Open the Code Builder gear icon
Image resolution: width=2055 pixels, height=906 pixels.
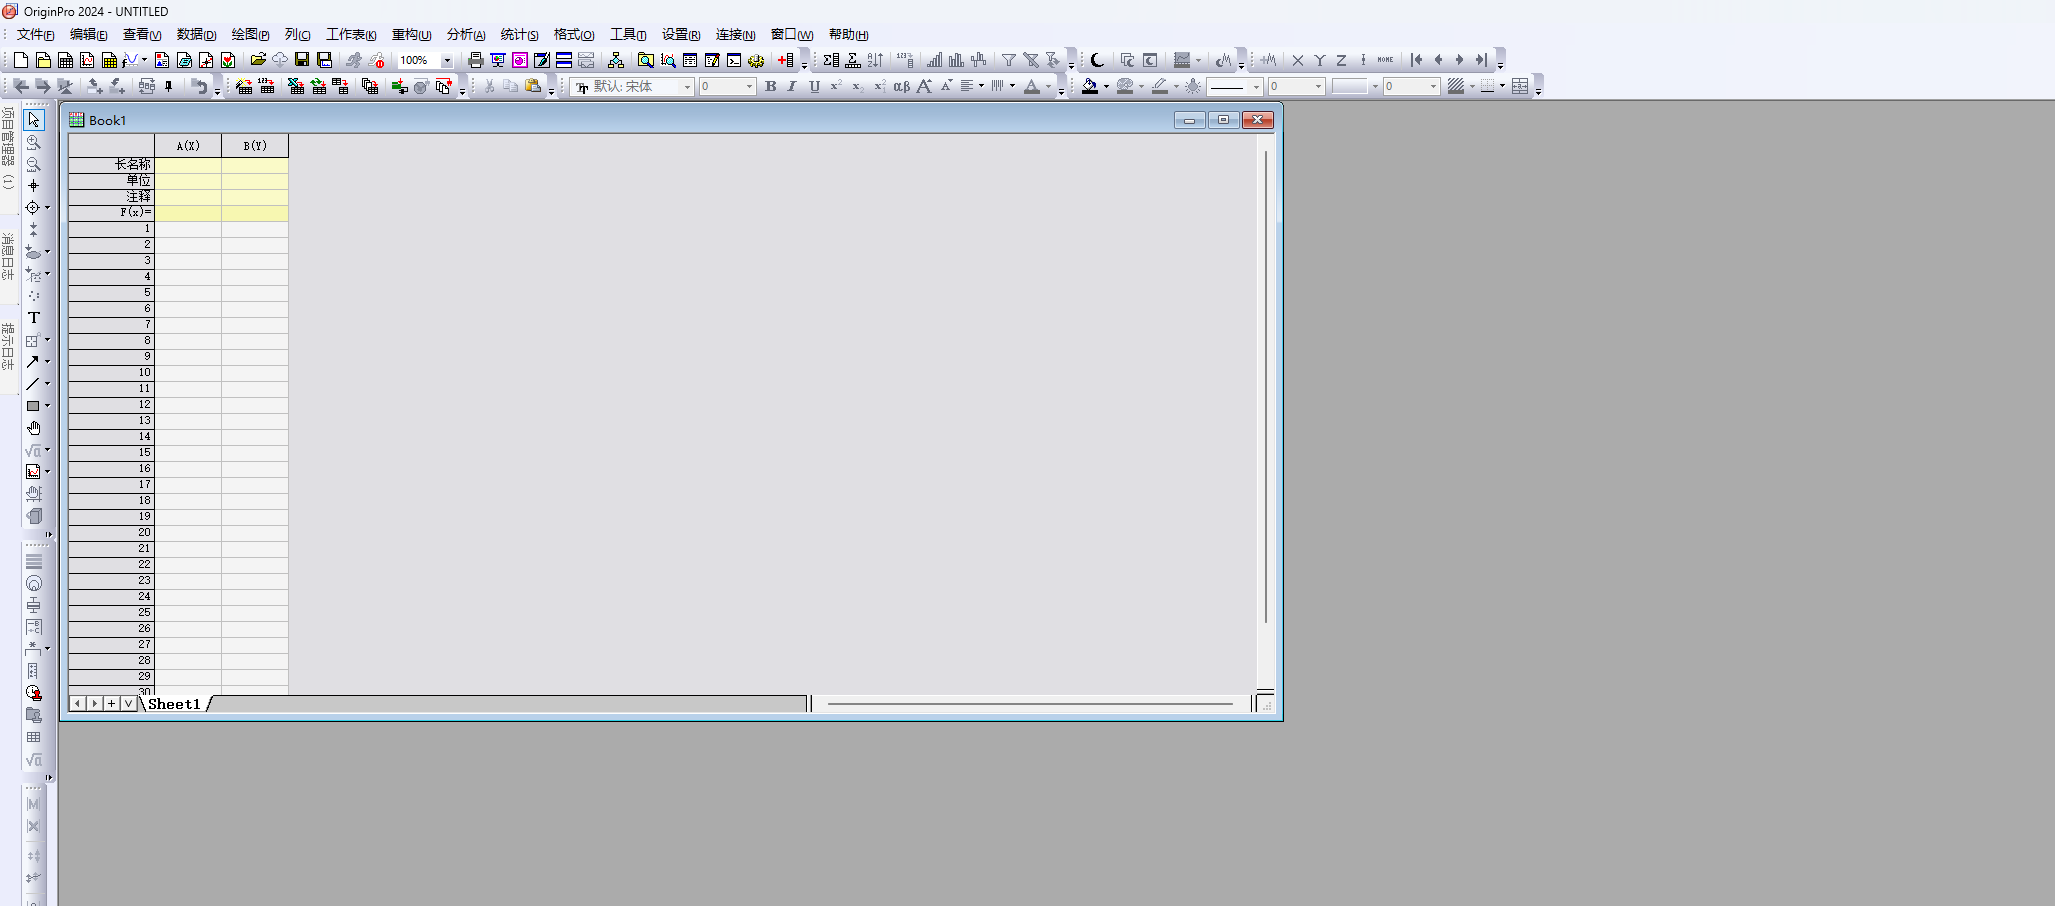(755, 60)
